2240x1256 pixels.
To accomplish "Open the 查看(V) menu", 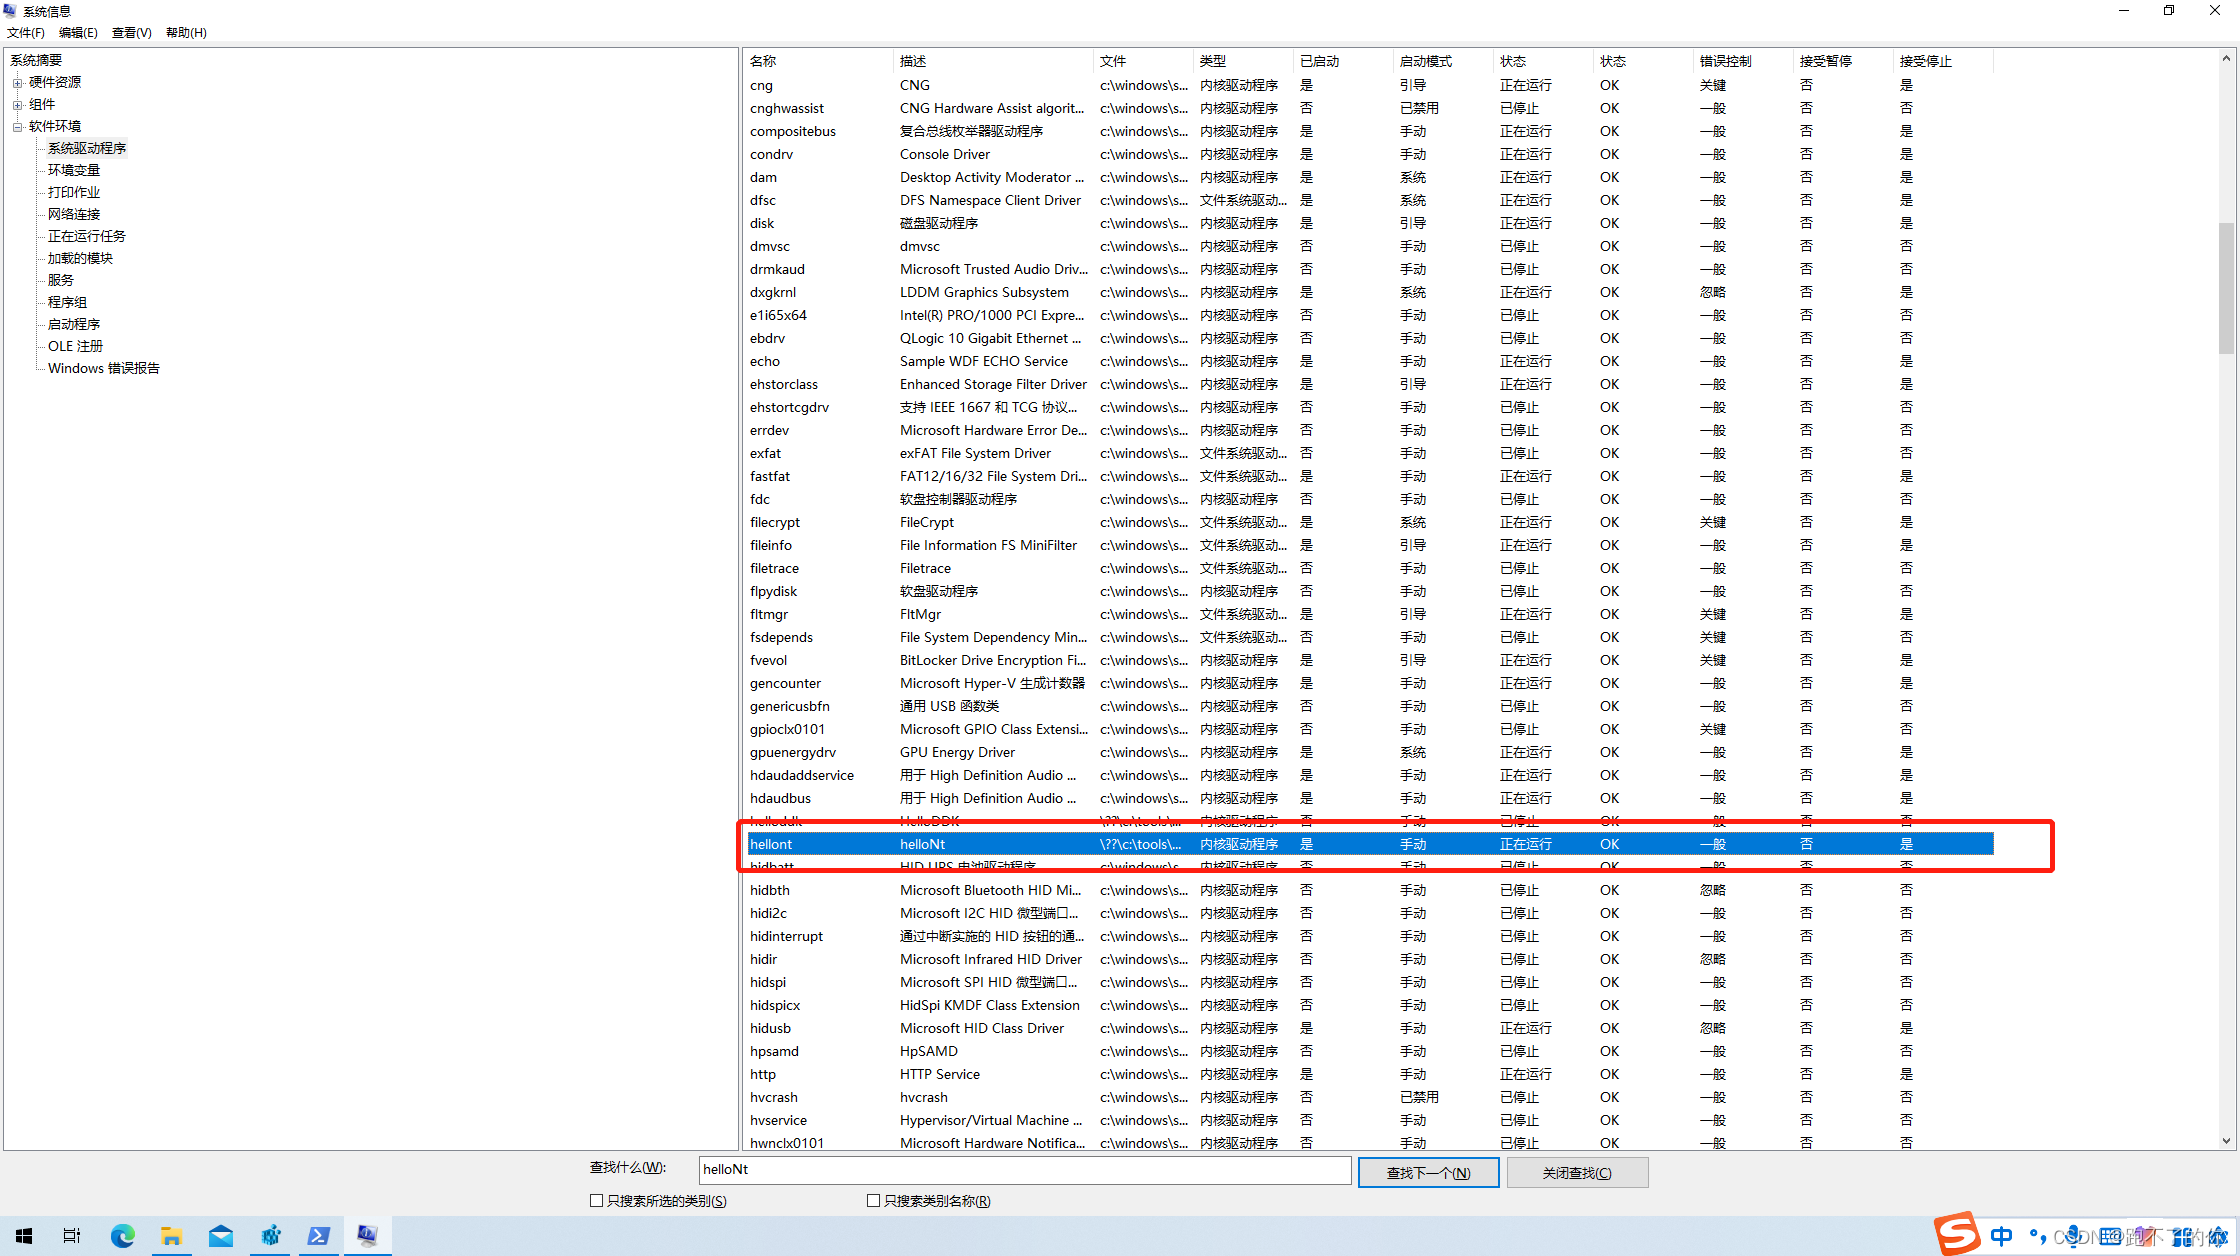I will tap(132, 33).
